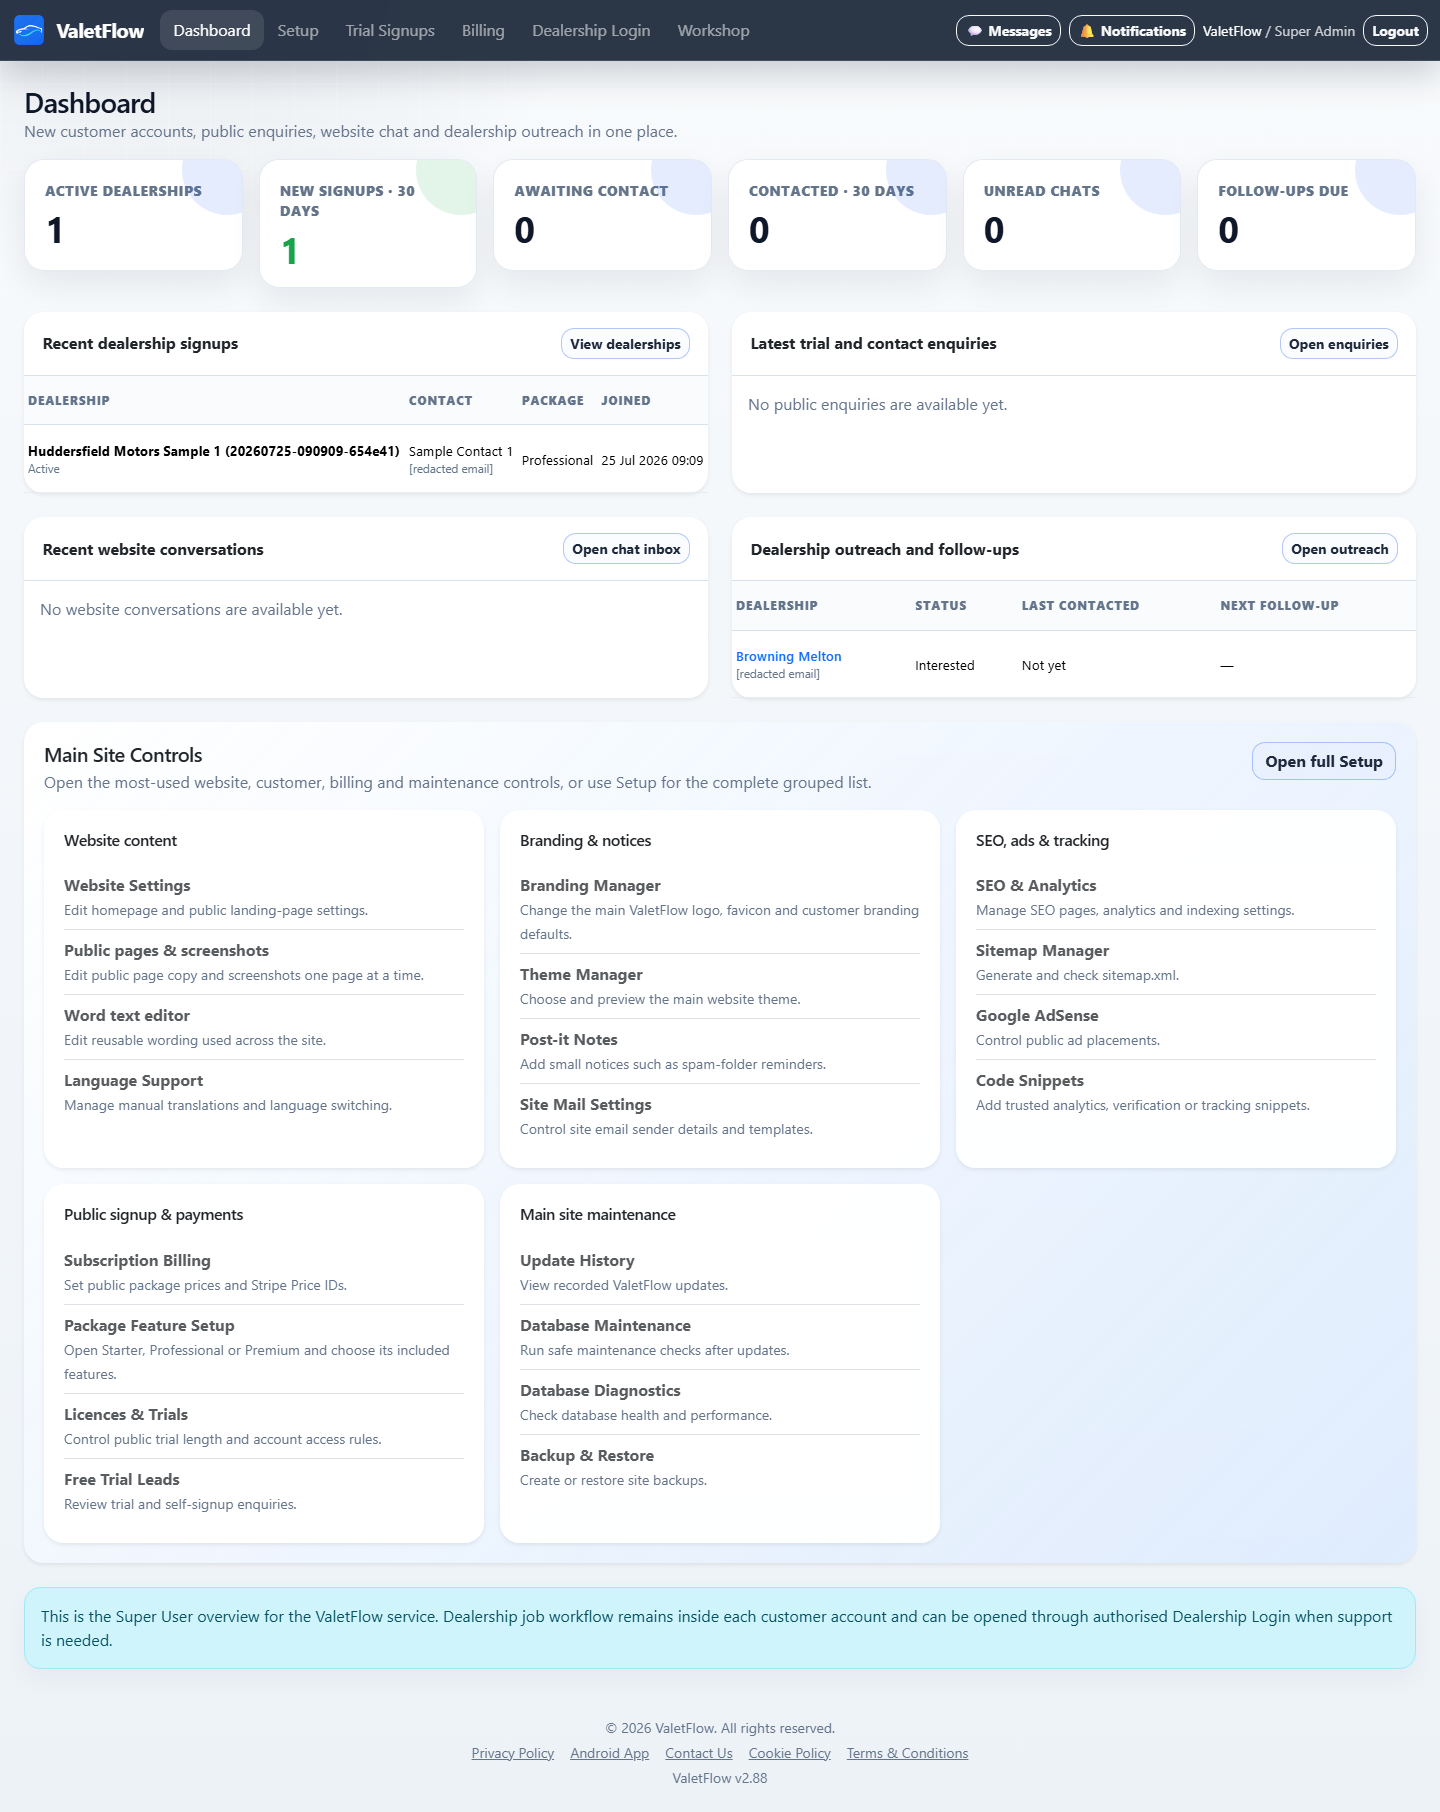Viewport: 1440px width, 1812px height.
Task: Open Package Feature Setup
Action: tap(149, 1326)
